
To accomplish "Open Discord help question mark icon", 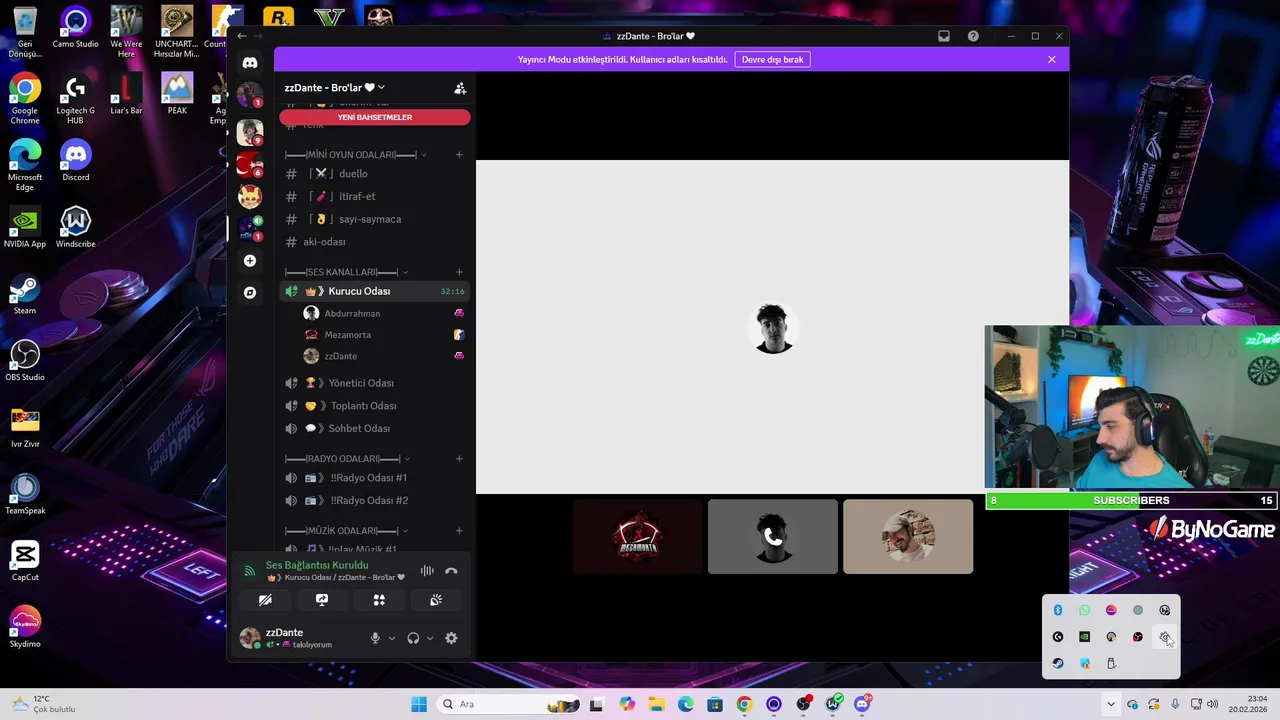I will pos(973,36).
